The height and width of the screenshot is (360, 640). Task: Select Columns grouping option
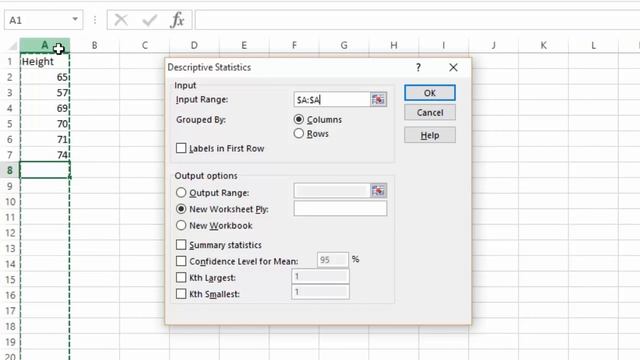click(299, 119)
